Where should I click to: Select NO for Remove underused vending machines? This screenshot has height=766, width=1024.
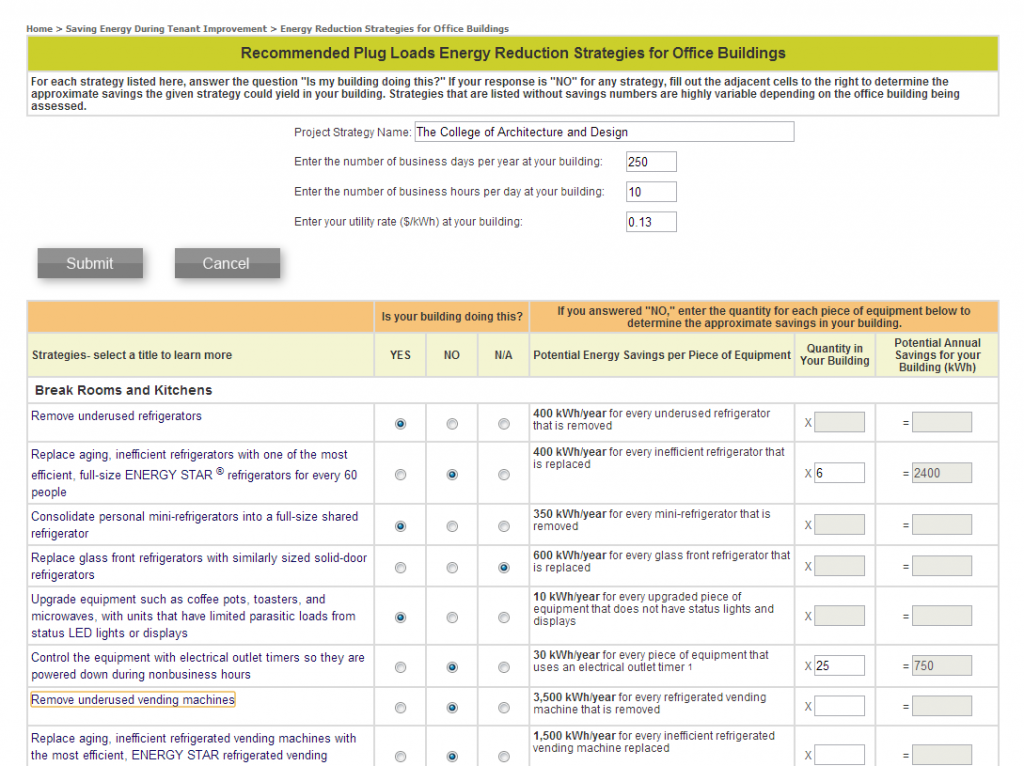(452, 708)
